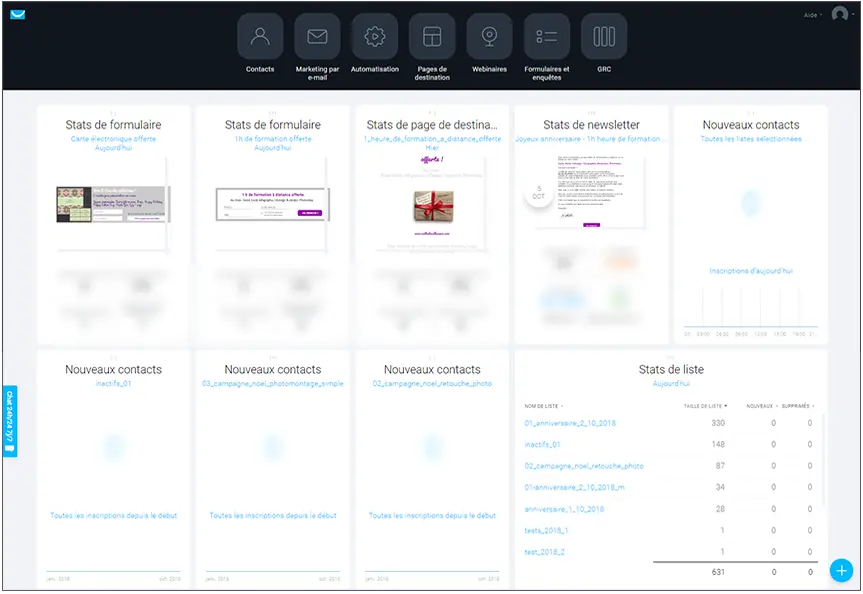Open the newsletter preview thumbnail

592,190
